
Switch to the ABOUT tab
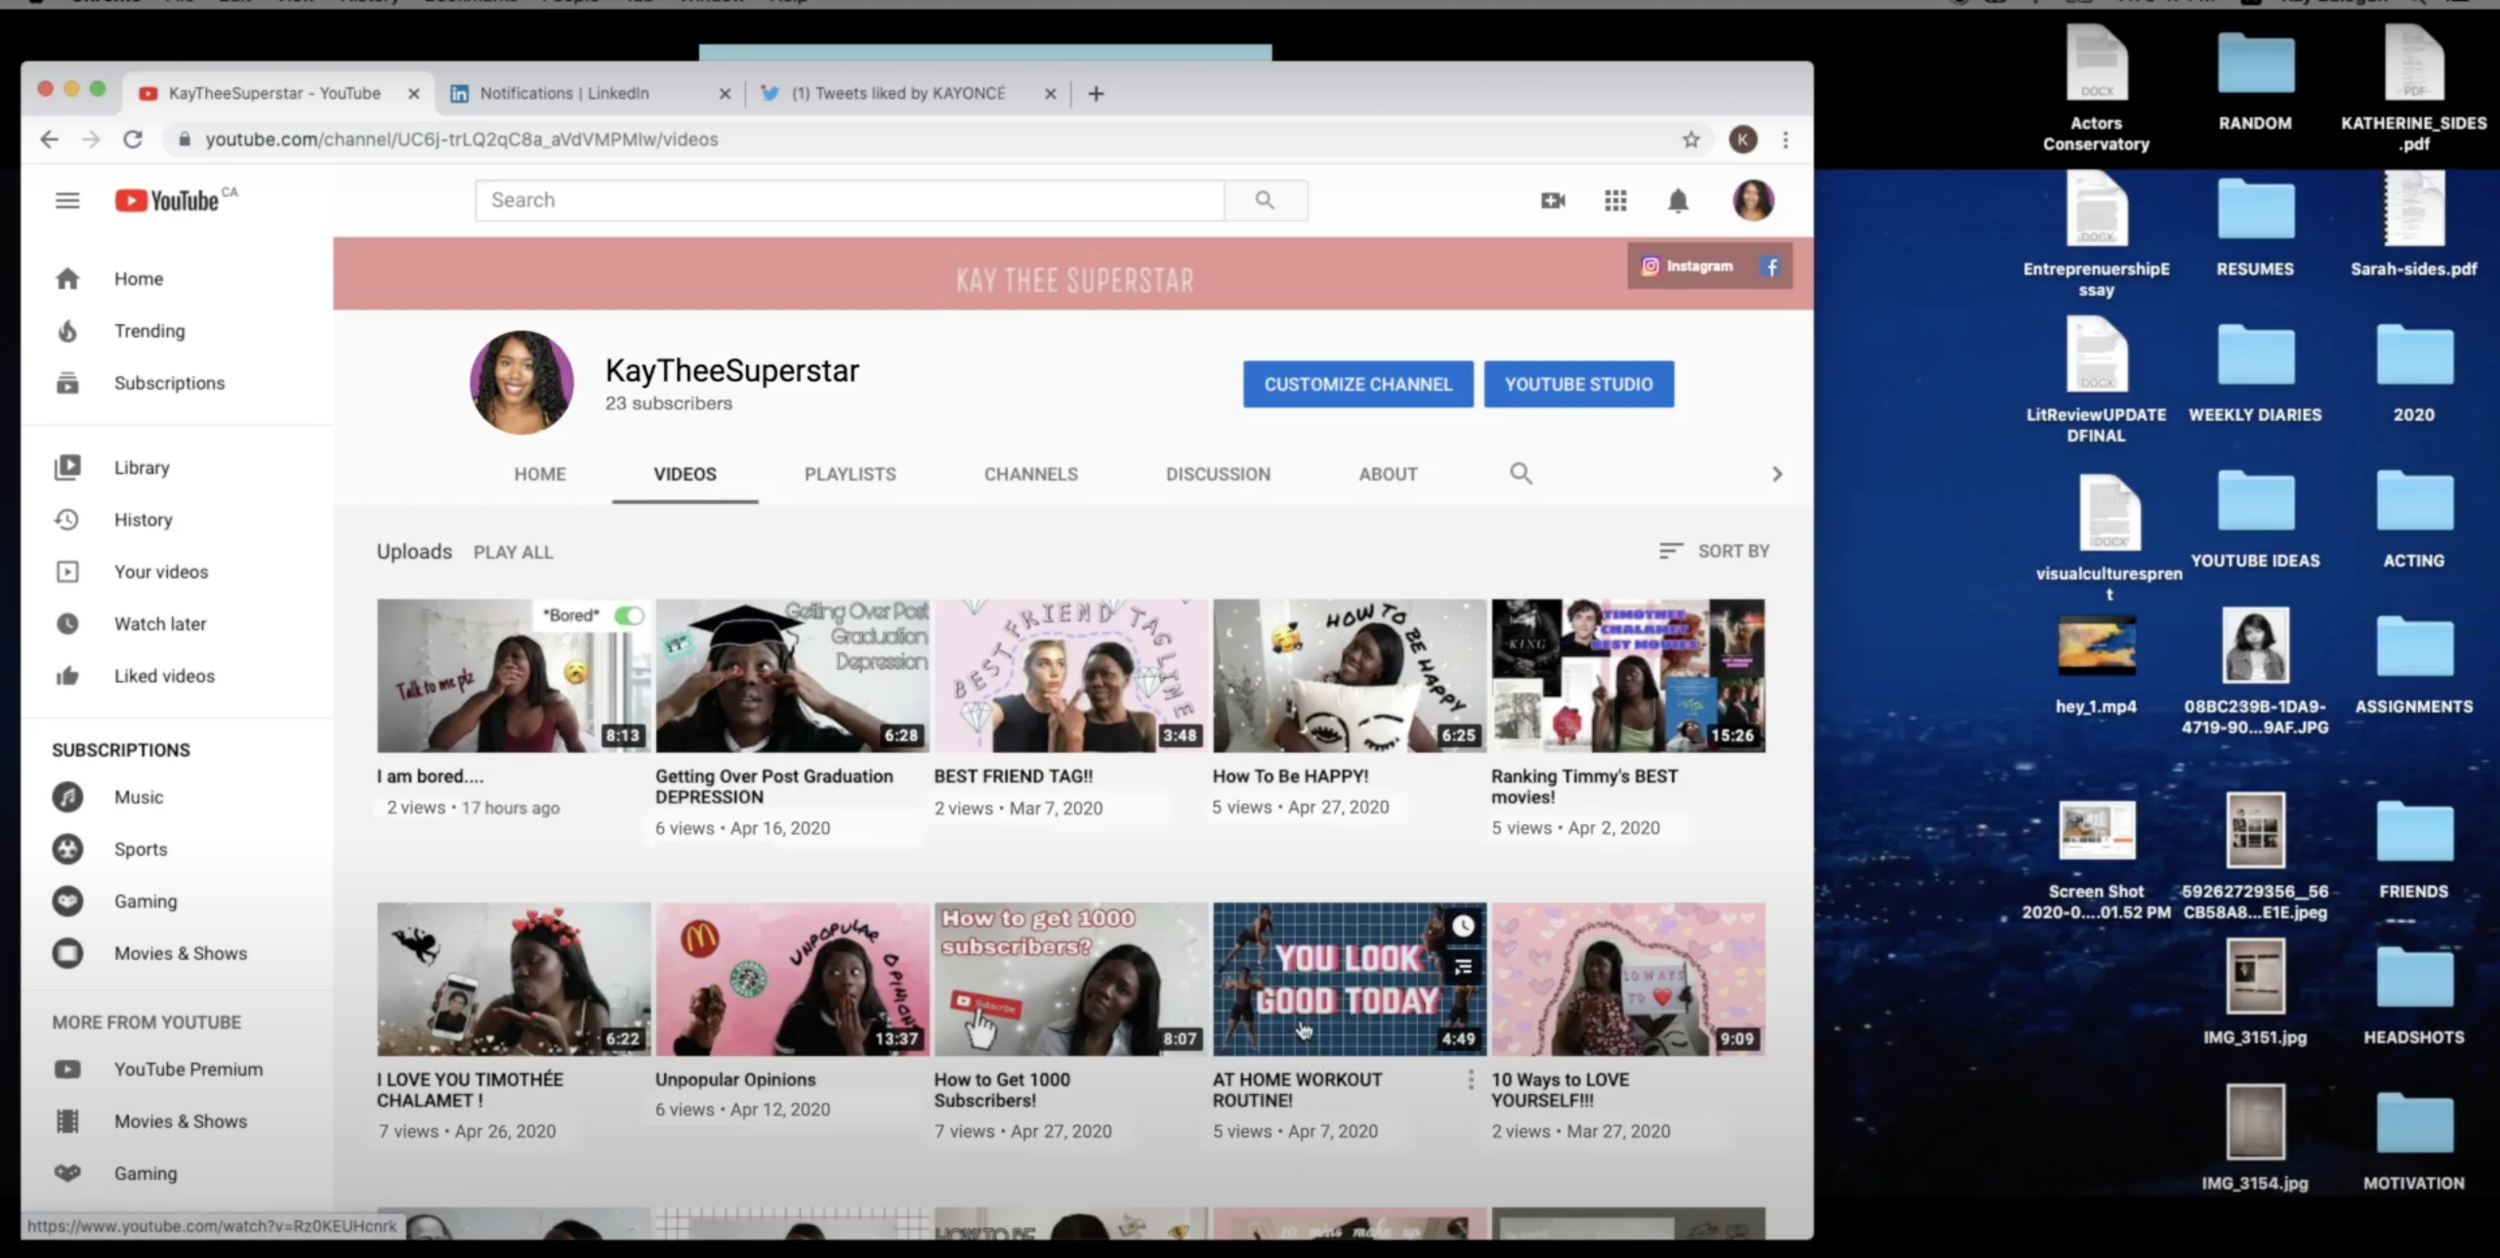[x=1388, y=475]
